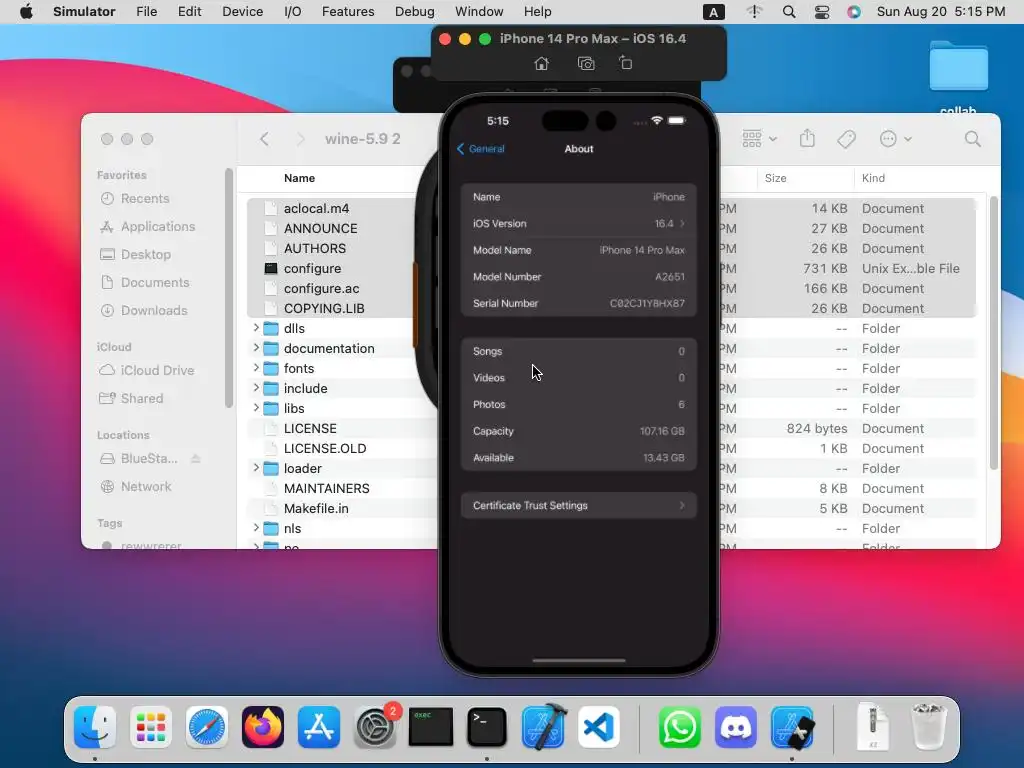Open Launchpad from the Dock
1024x768 pixels.
(x=151, y=727)
